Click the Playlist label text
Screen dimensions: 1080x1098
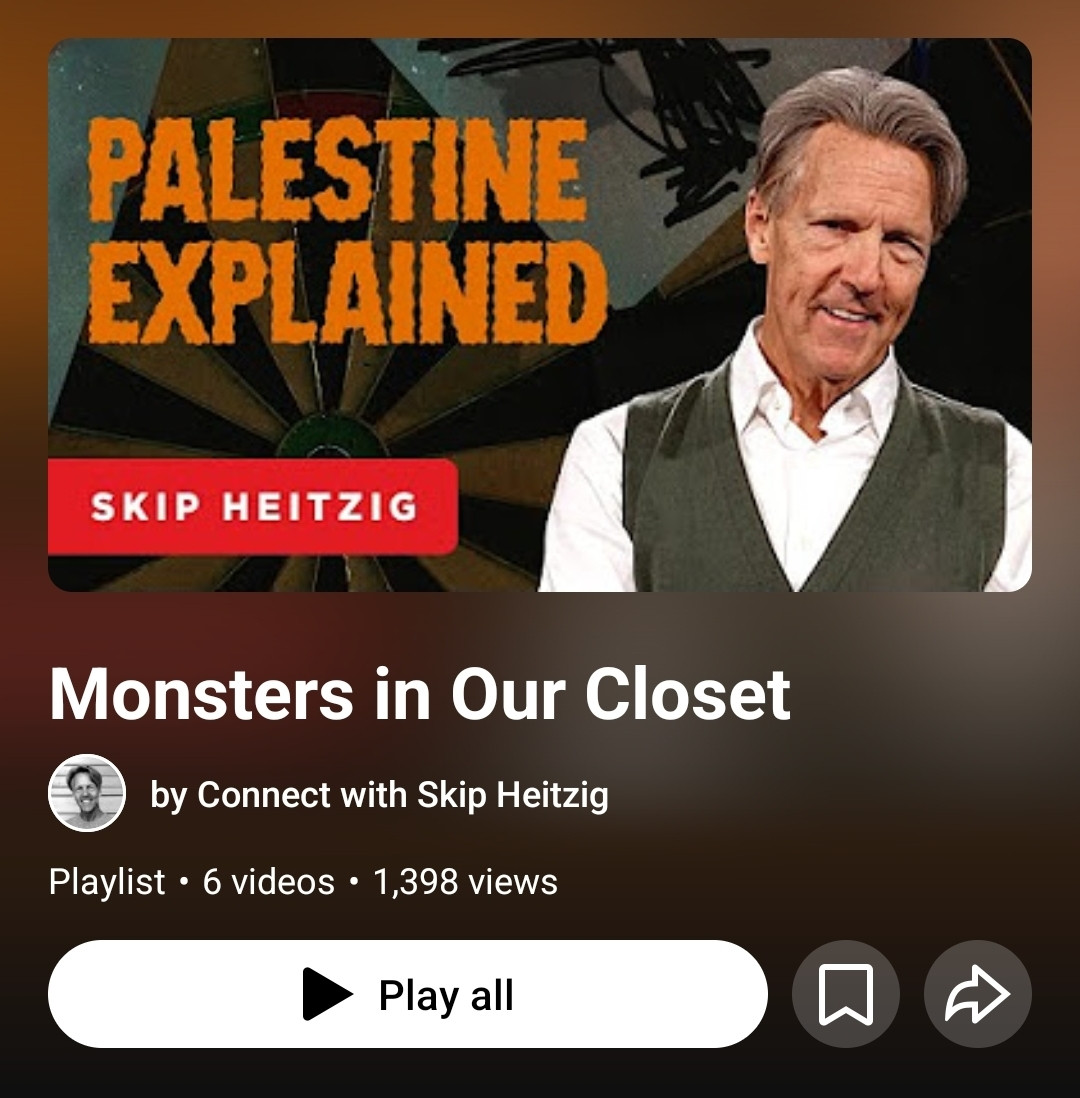point(106,881)
